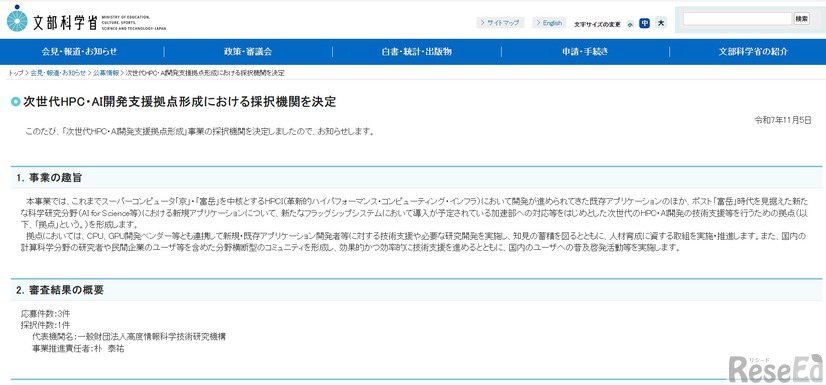Click the 検索 search button
The image size is (826, 385).
click(x=802, y=19)
